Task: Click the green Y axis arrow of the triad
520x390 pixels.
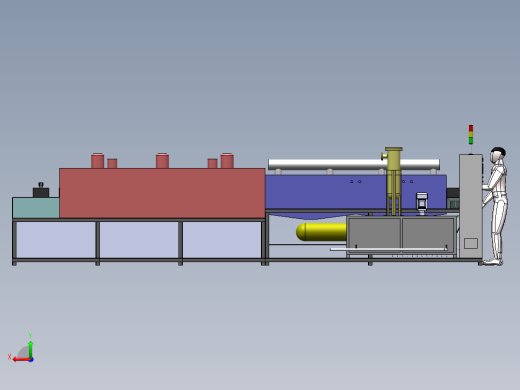Action: pyautogui.click(x=30, y=349)
